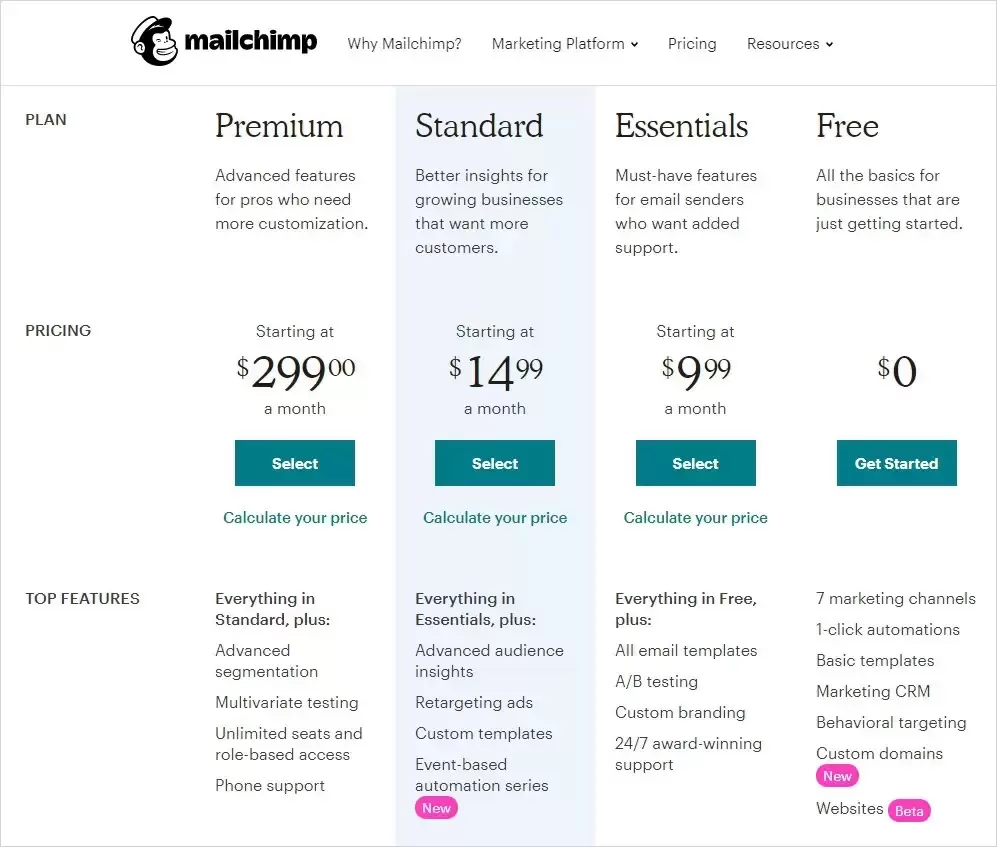Open the chevron next to Marketing Platform
997x847 pixels.
pyautogui.click(x=633, y=44)
